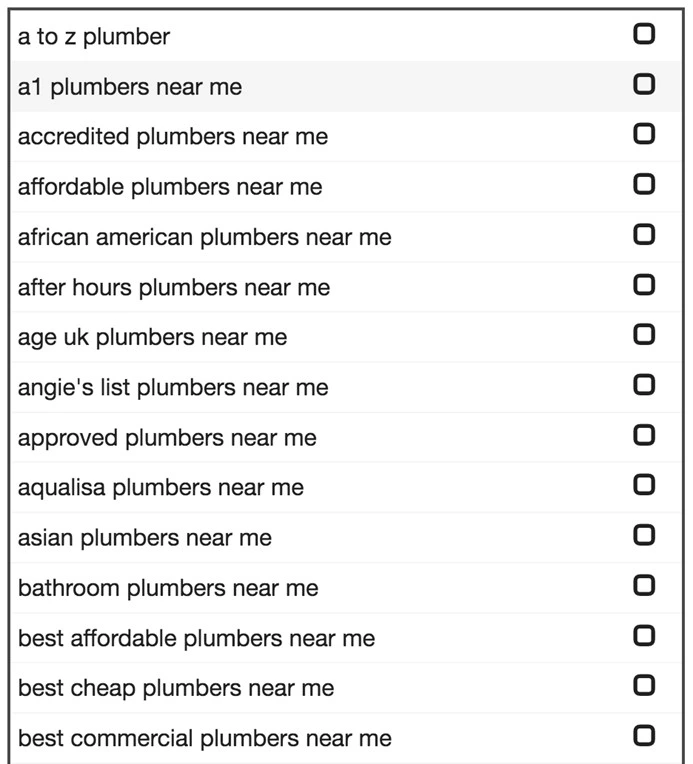
Task: Click the 'aqualisa plumbers near me' keyword text
Action: coord(160,488)
